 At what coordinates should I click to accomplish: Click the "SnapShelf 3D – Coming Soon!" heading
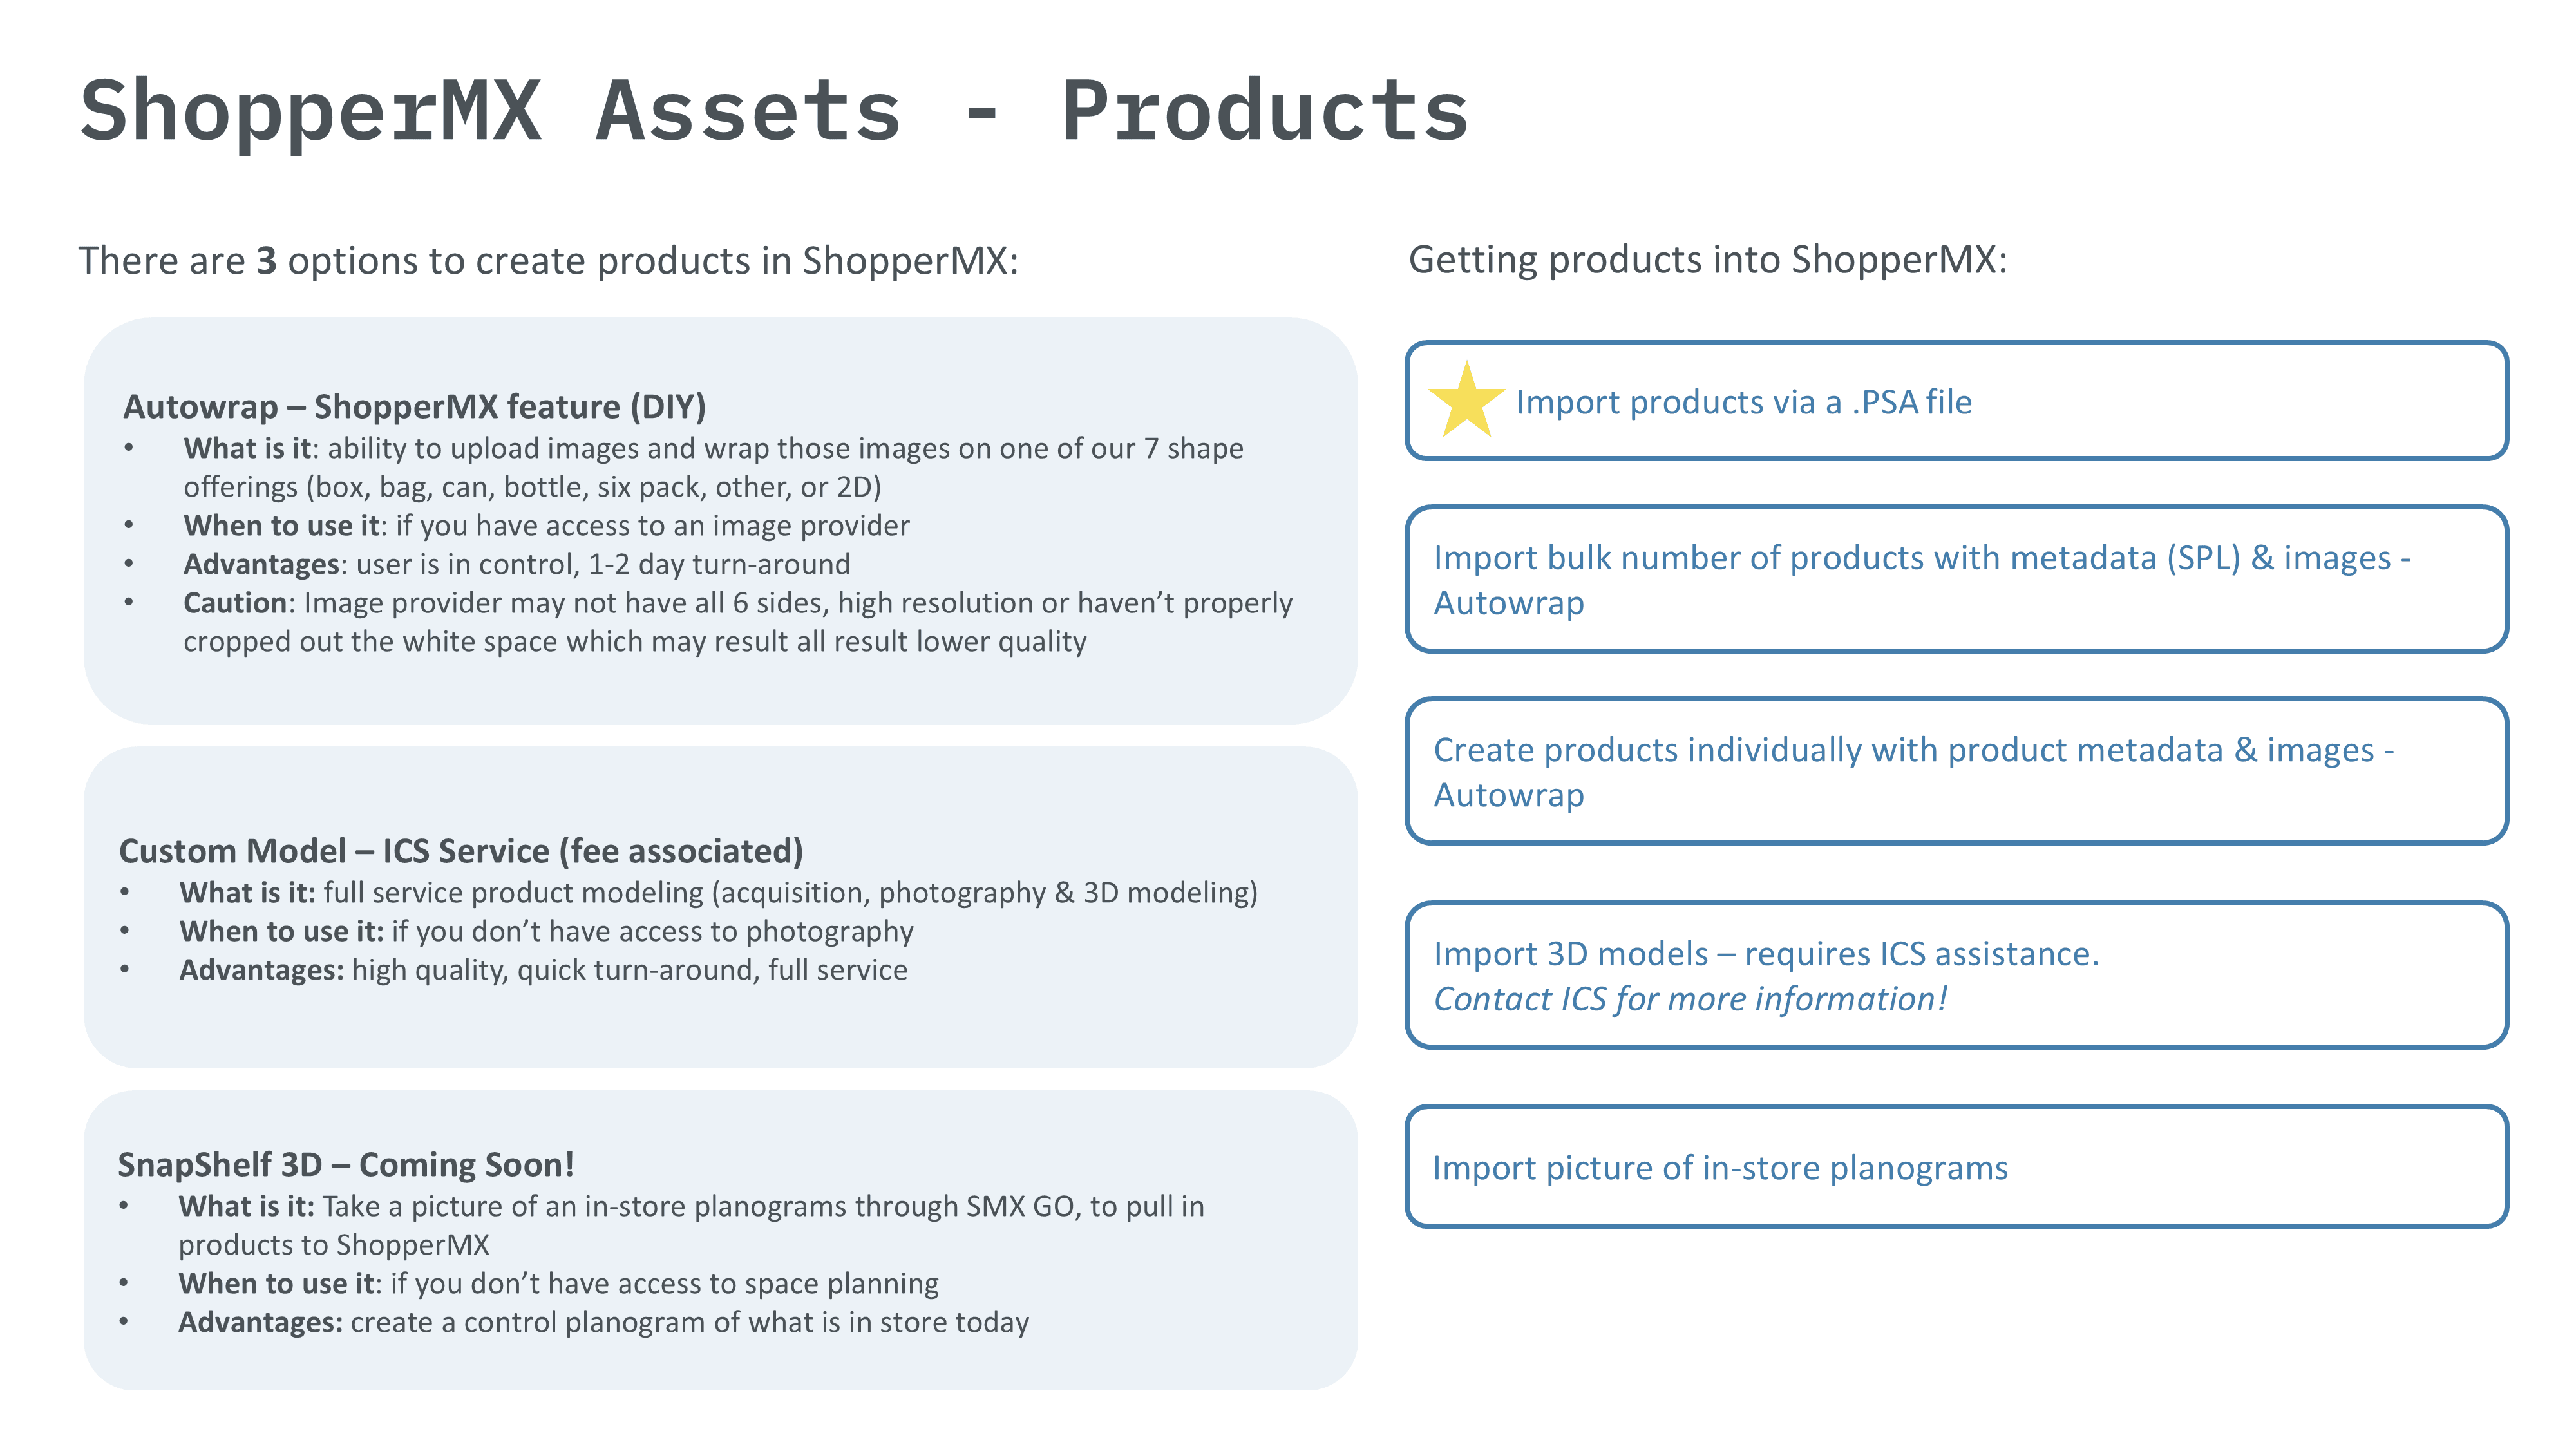click(x=346, y=1165)
